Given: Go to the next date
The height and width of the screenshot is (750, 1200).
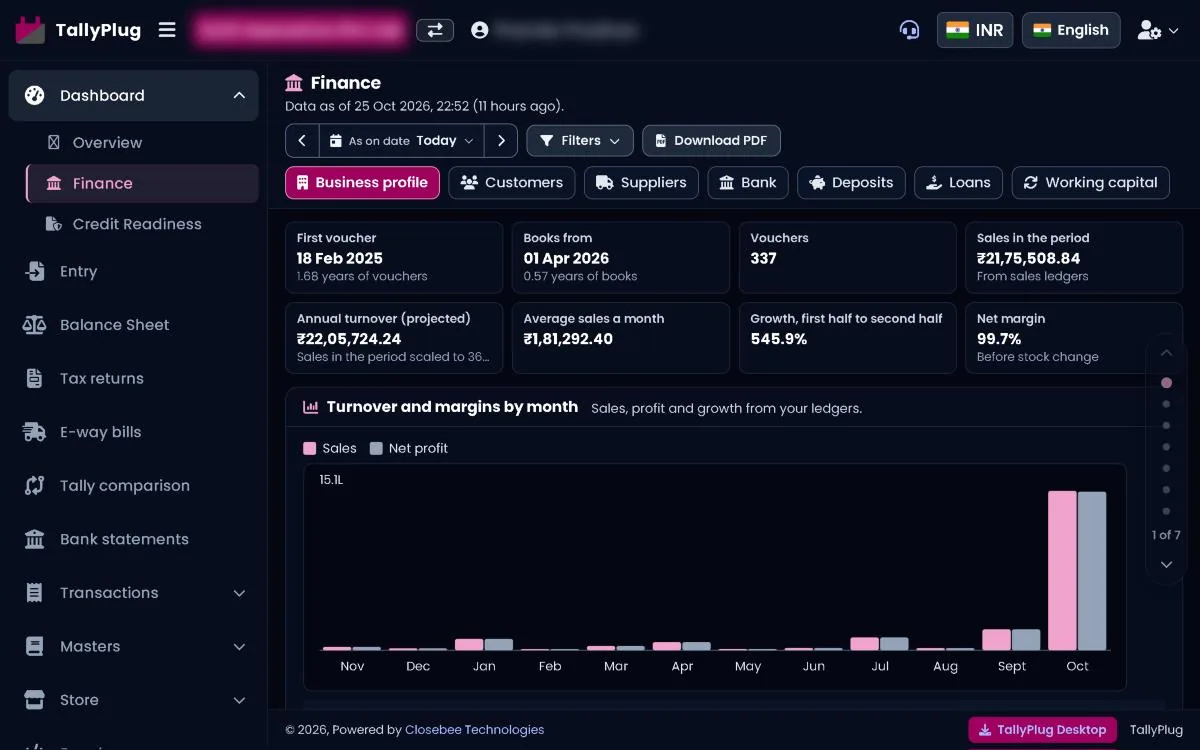Looking at the screenshot, I should [x=501, y=141].
